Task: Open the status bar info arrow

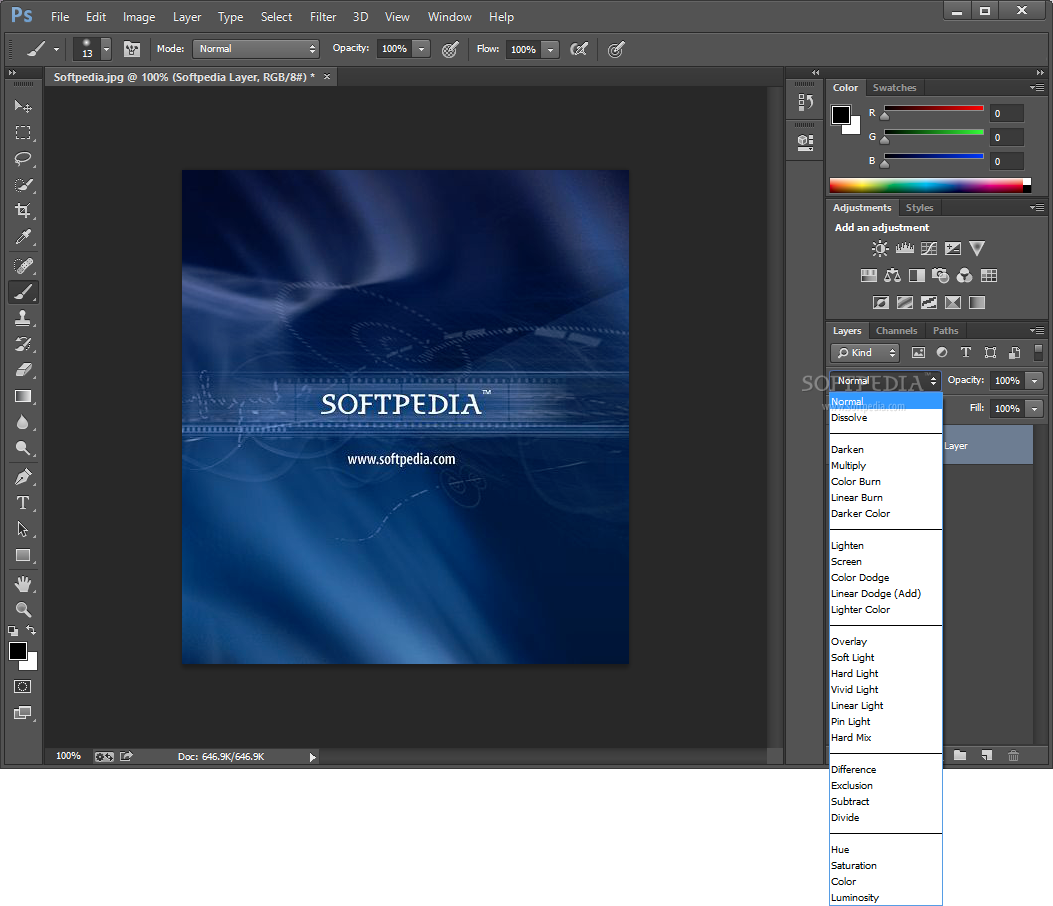Action: point(312,757)
